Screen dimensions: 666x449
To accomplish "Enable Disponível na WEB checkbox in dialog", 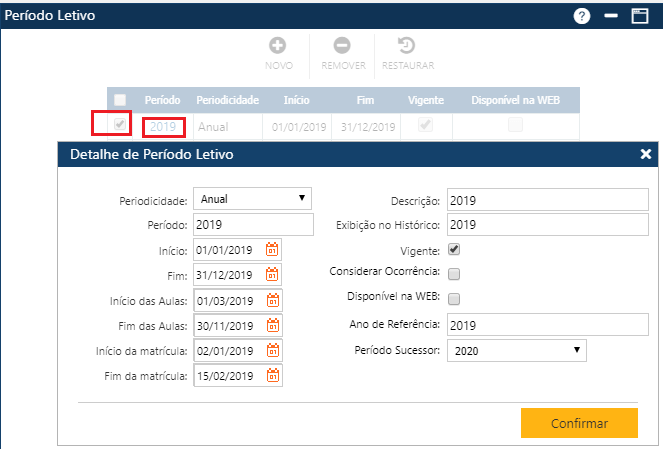I will click(x=454, y=299).
